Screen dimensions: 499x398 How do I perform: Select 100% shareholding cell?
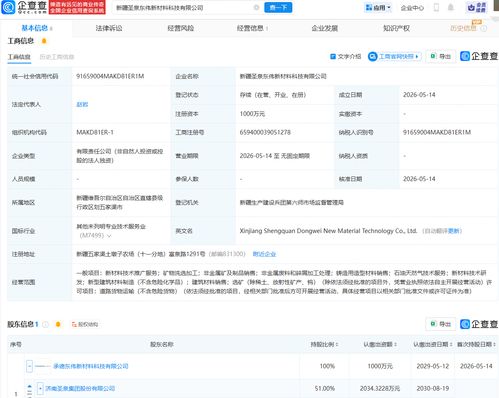point(327,366)
